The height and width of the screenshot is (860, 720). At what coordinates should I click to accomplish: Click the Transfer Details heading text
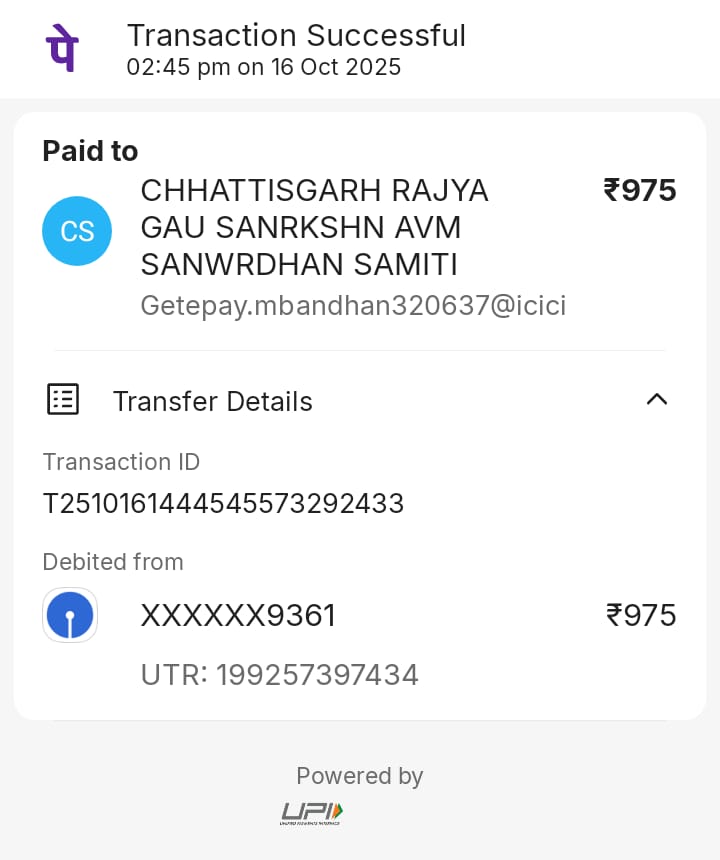click(212, 401)
